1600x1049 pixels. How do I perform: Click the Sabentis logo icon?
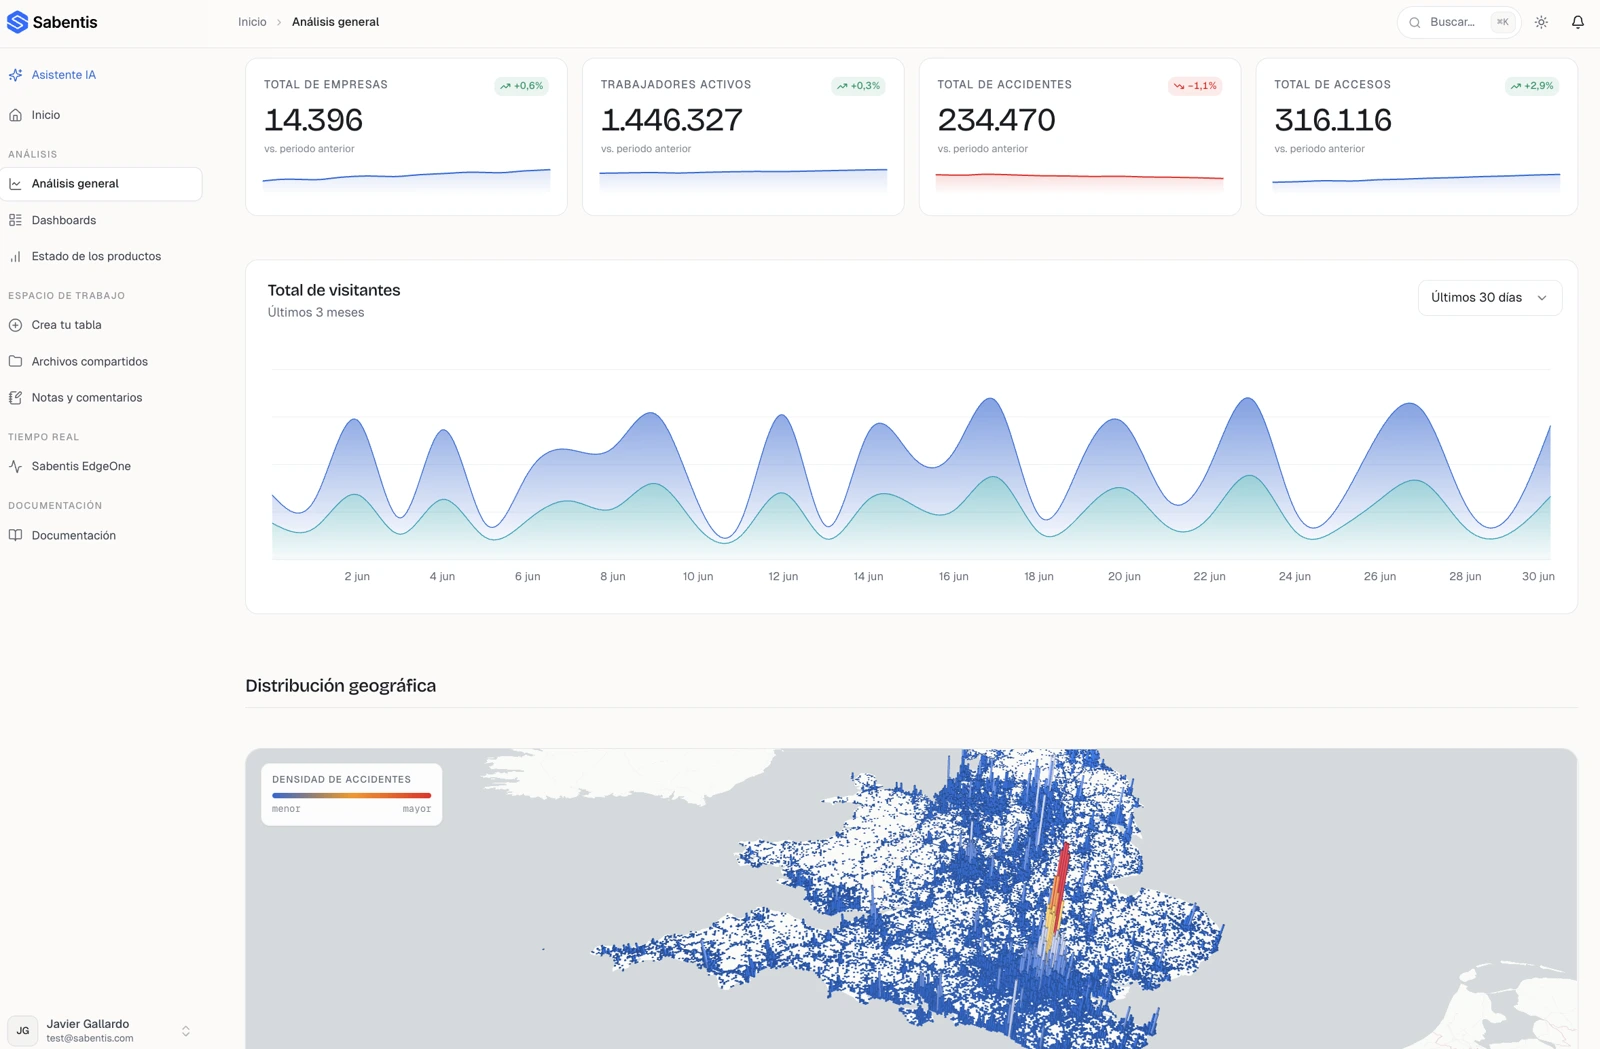[17, 22]
